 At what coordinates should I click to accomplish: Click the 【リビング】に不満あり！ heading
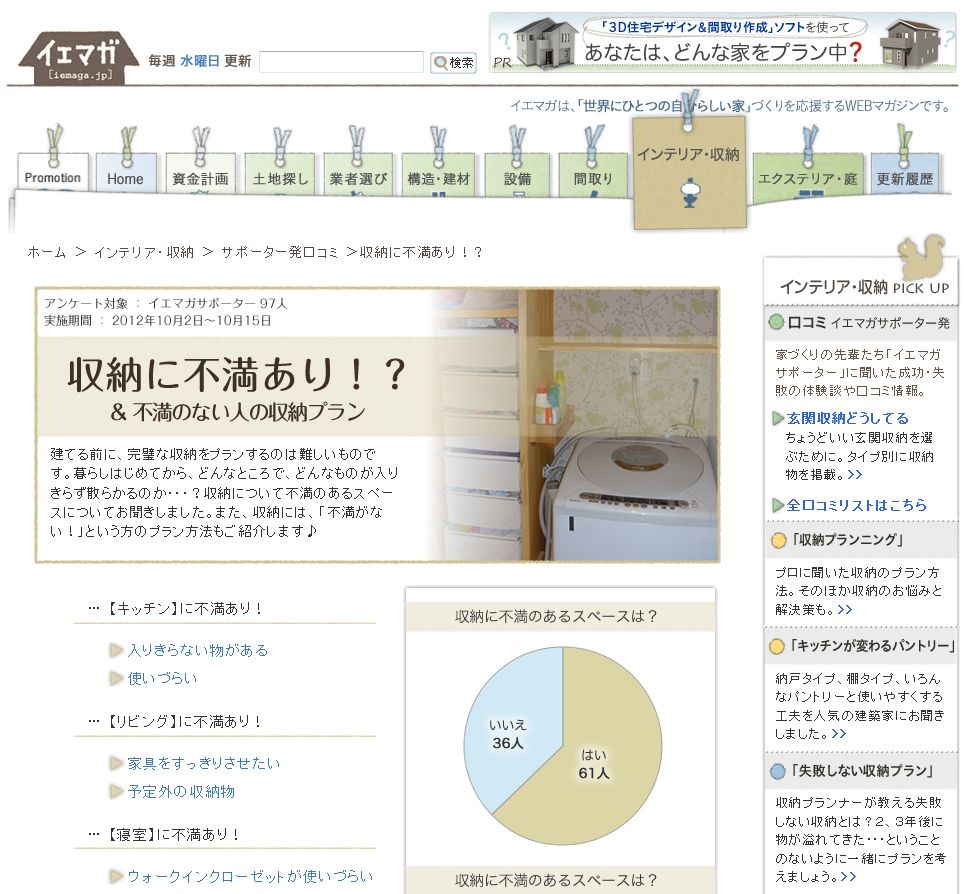coord(184,721)
